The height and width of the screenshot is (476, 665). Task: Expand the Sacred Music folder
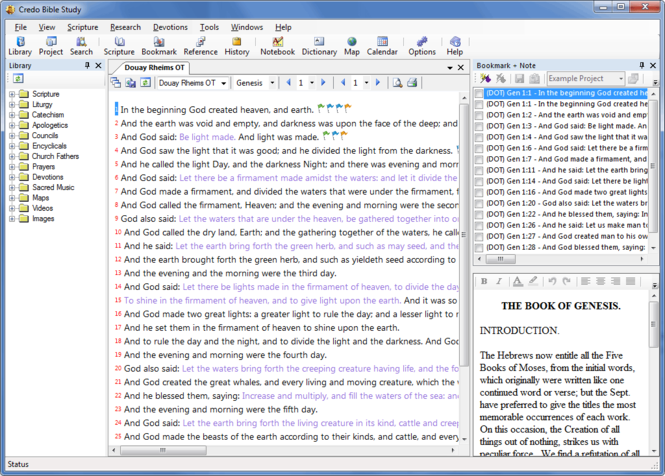[x=12, y=188]
